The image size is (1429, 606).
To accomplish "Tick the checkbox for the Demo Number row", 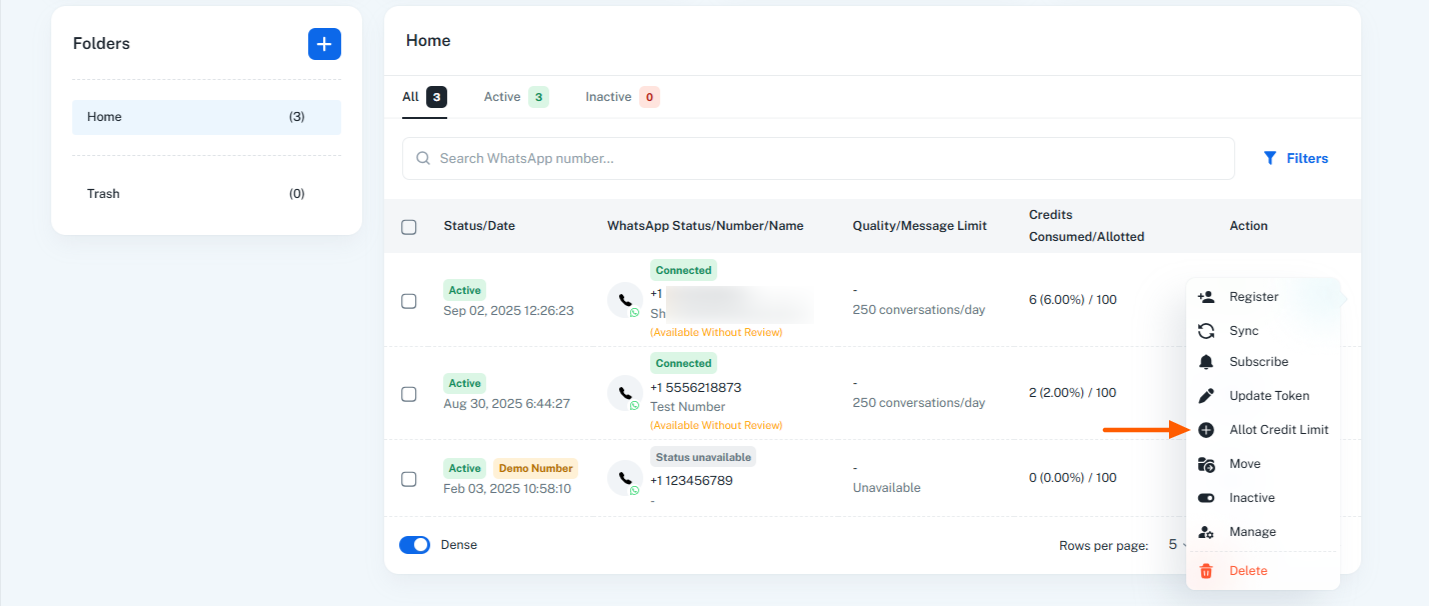I will pos(409,479).
